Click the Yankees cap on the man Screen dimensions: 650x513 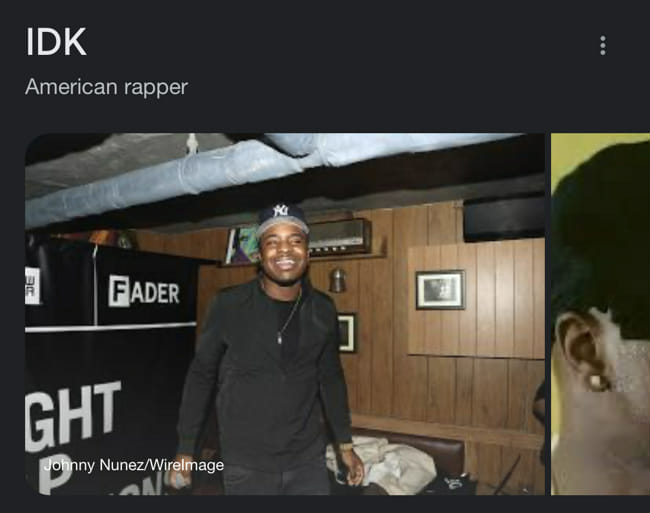click(283, 220)
